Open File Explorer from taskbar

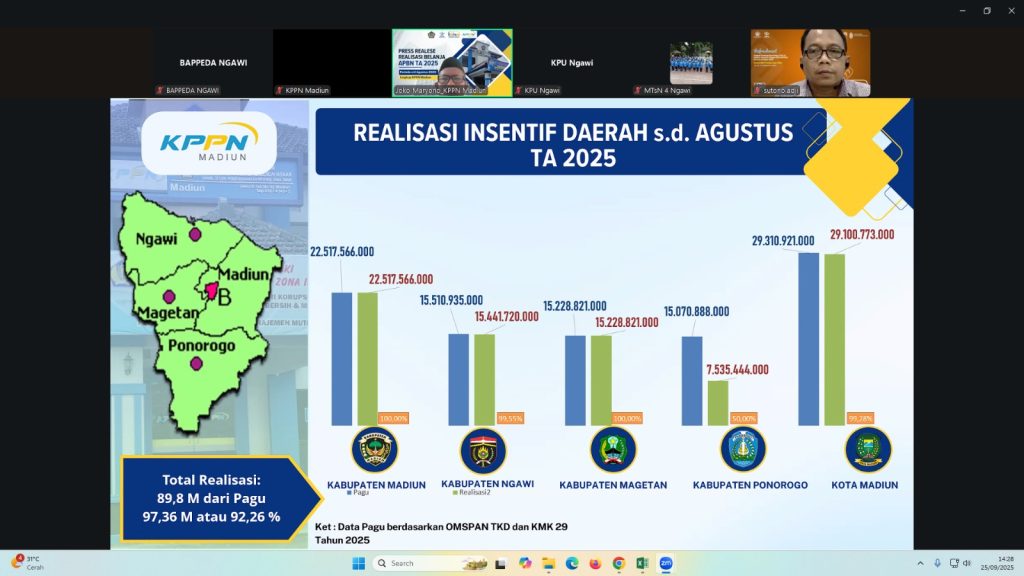pyautogui.click(x=549, y=563)
